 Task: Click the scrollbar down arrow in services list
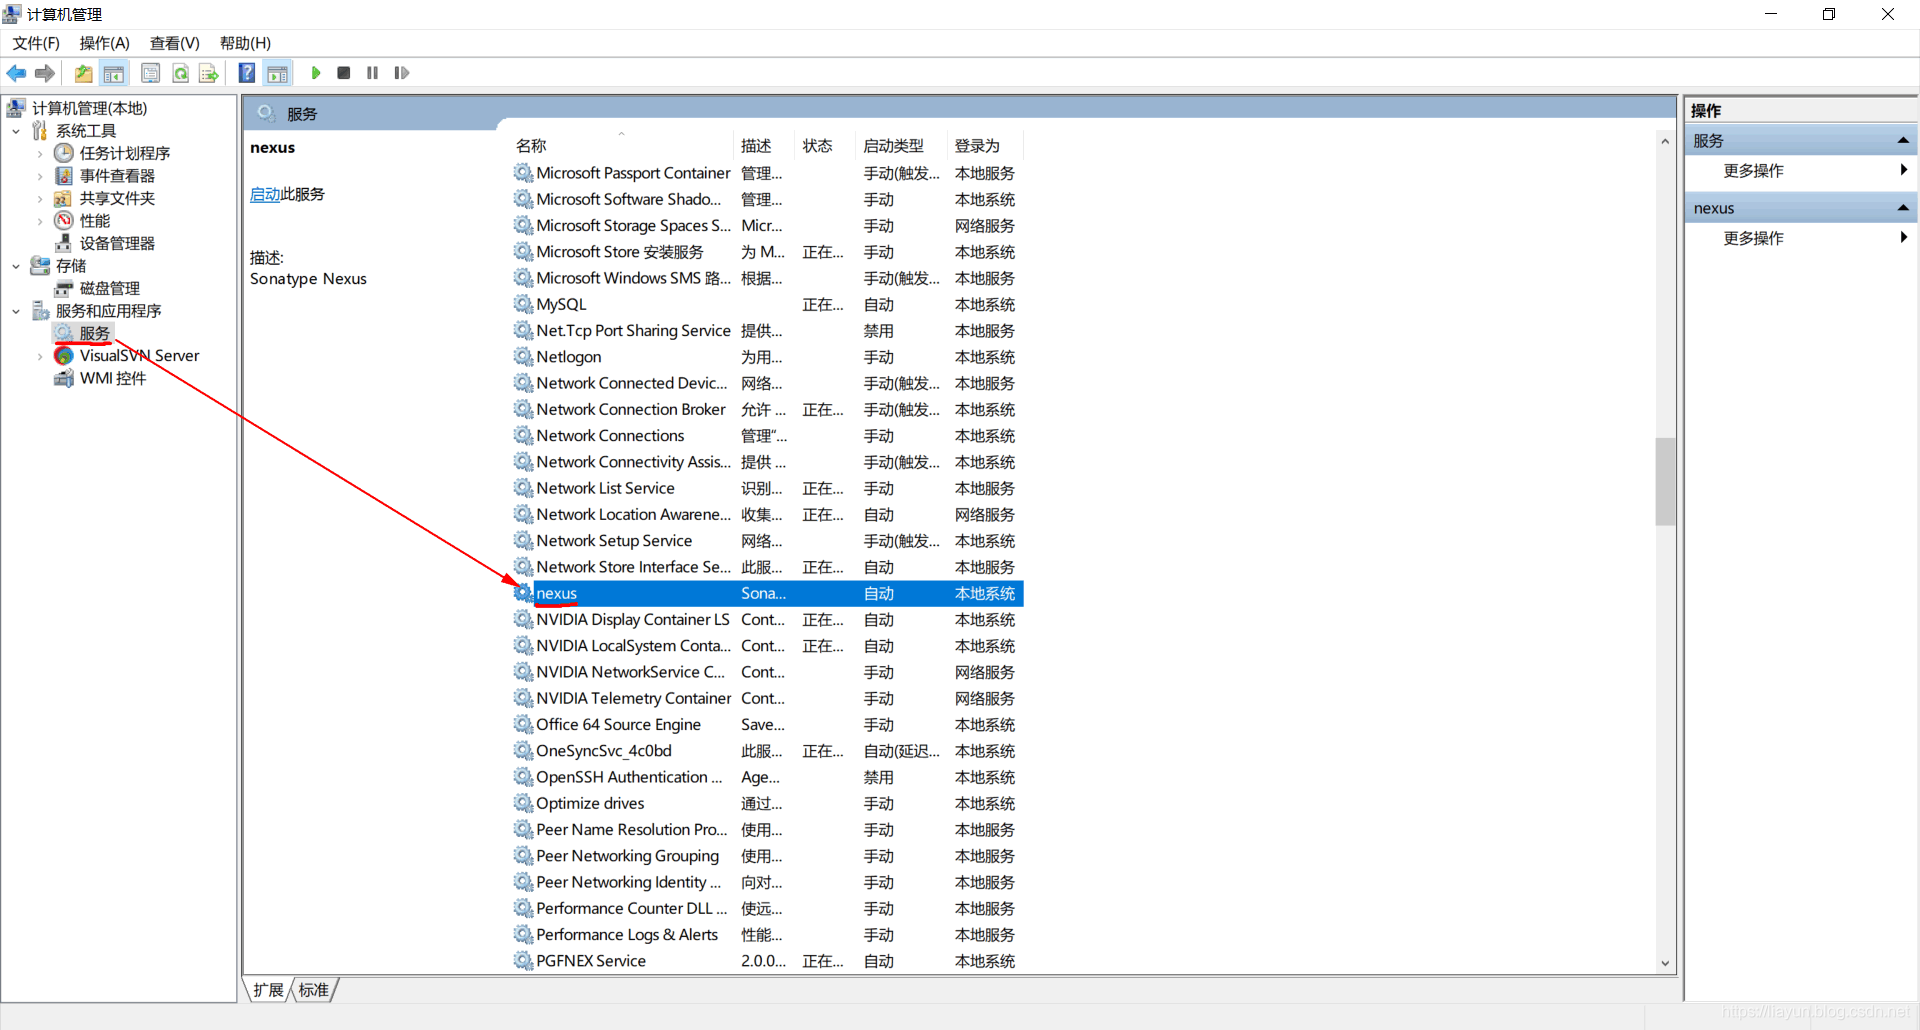point(1665,964)
